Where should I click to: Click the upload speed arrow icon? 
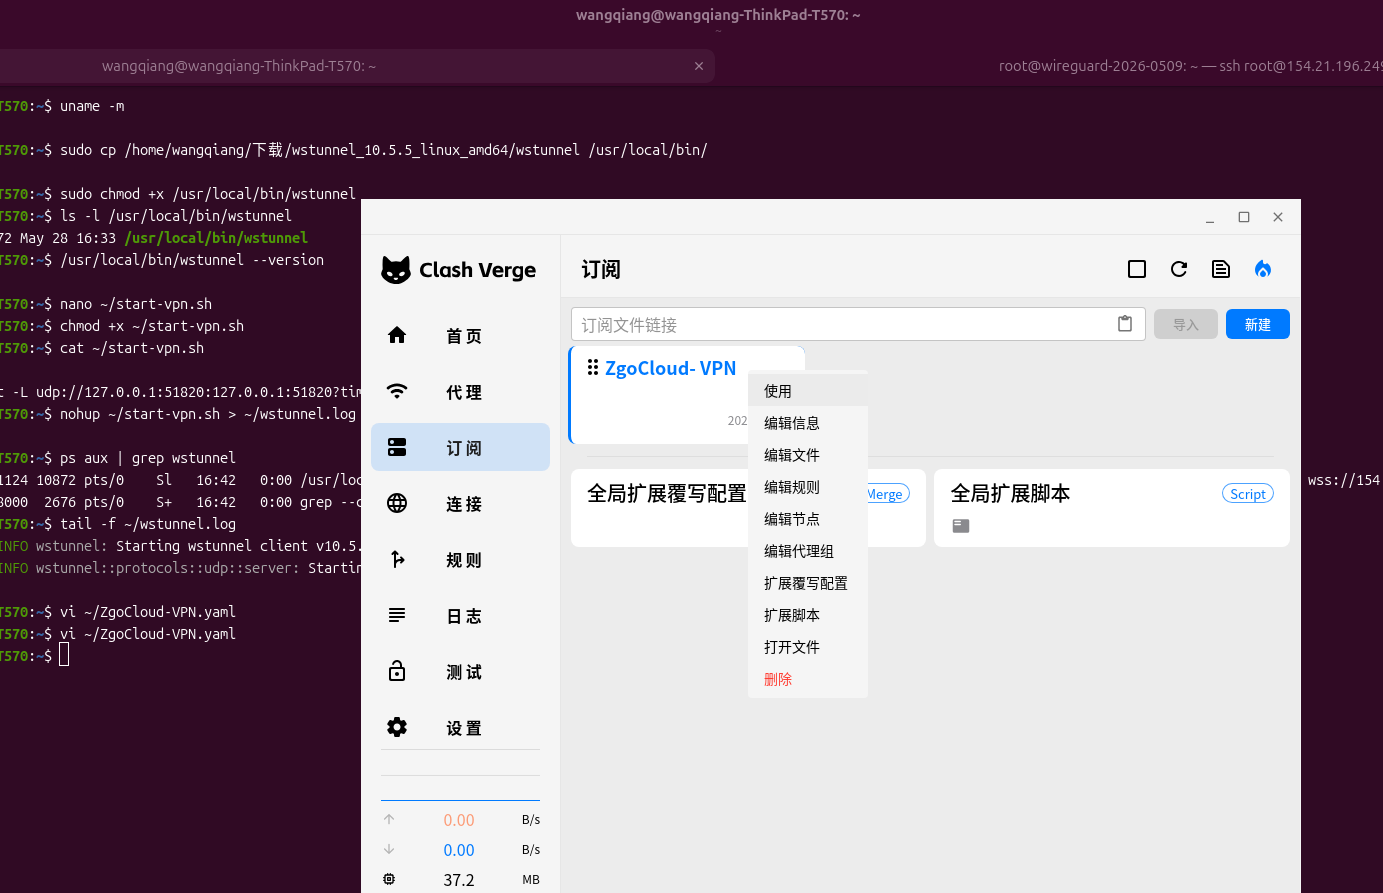(389, 819)
